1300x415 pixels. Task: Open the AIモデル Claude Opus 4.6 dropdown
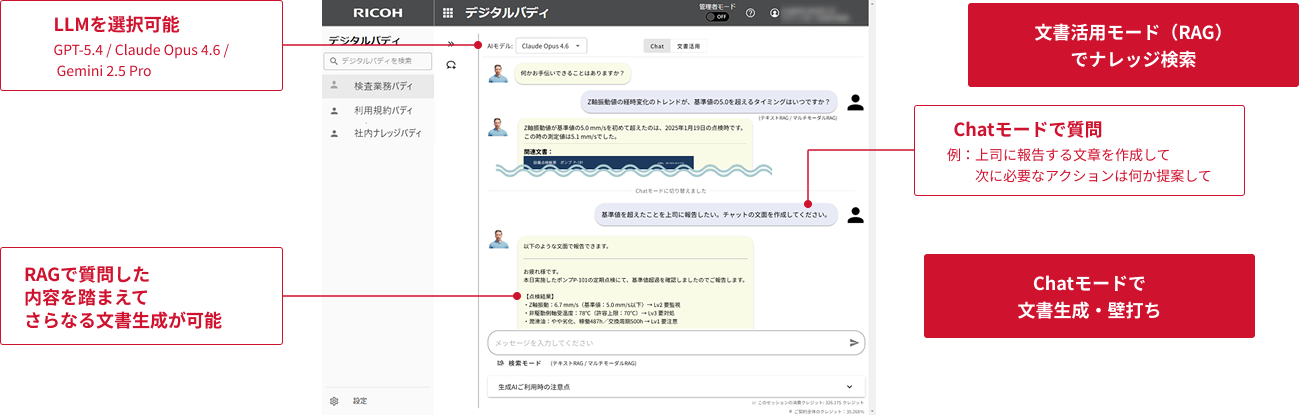[x=553, y=46]
